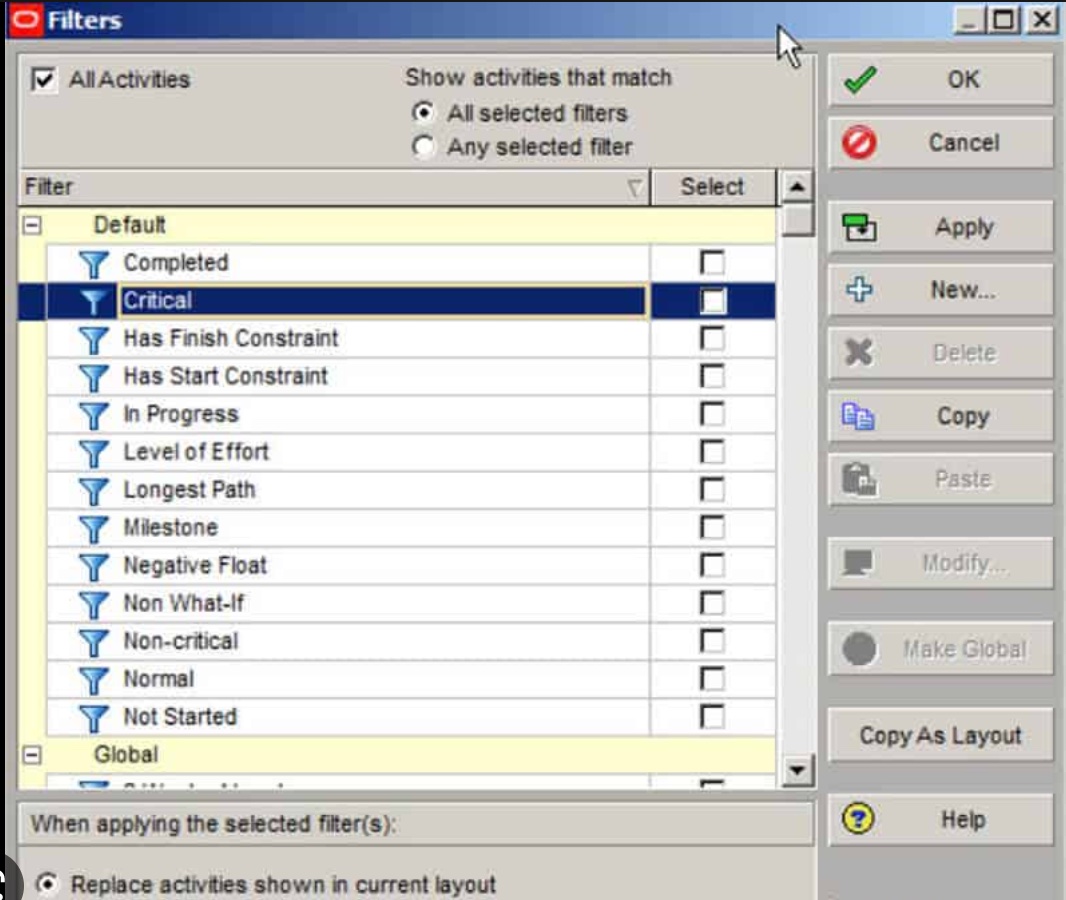Select the Level of Effort filter row

point(411,452)
